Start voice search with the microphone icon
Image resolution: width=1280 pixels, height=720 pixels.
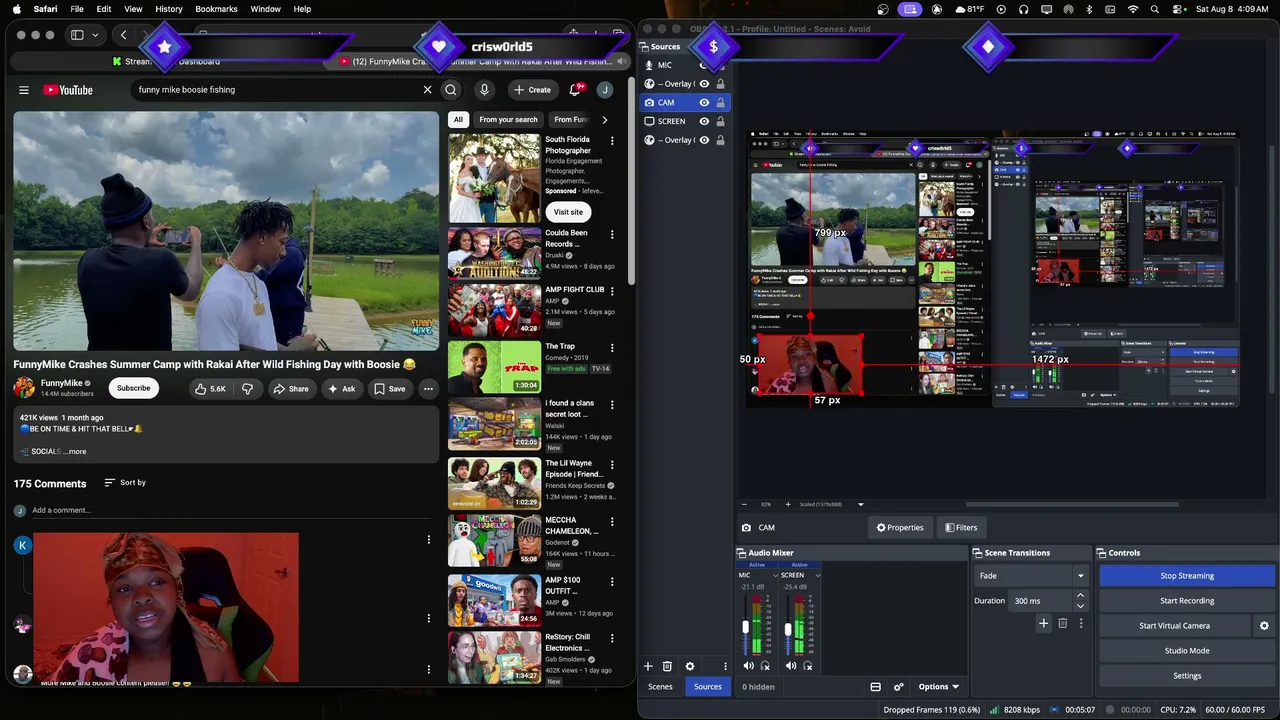click(484, 90)
